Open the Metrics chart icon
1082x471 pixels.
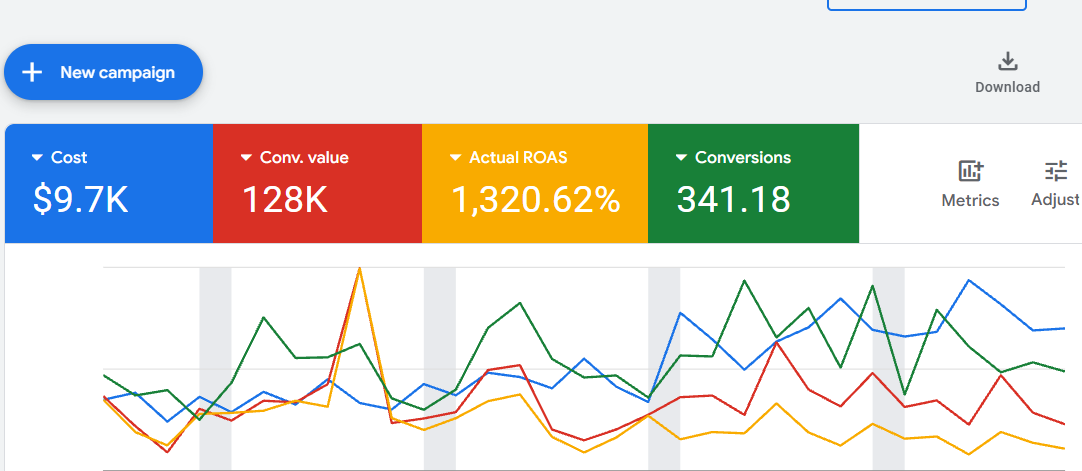tap(970, 170)
